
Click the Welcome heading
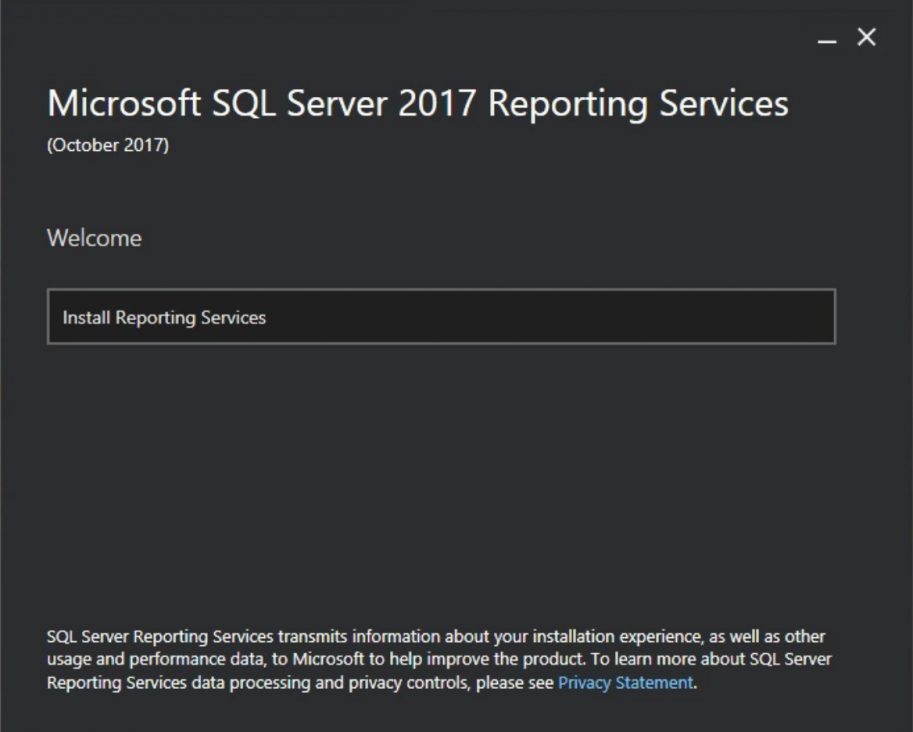[x=93, y=238]
